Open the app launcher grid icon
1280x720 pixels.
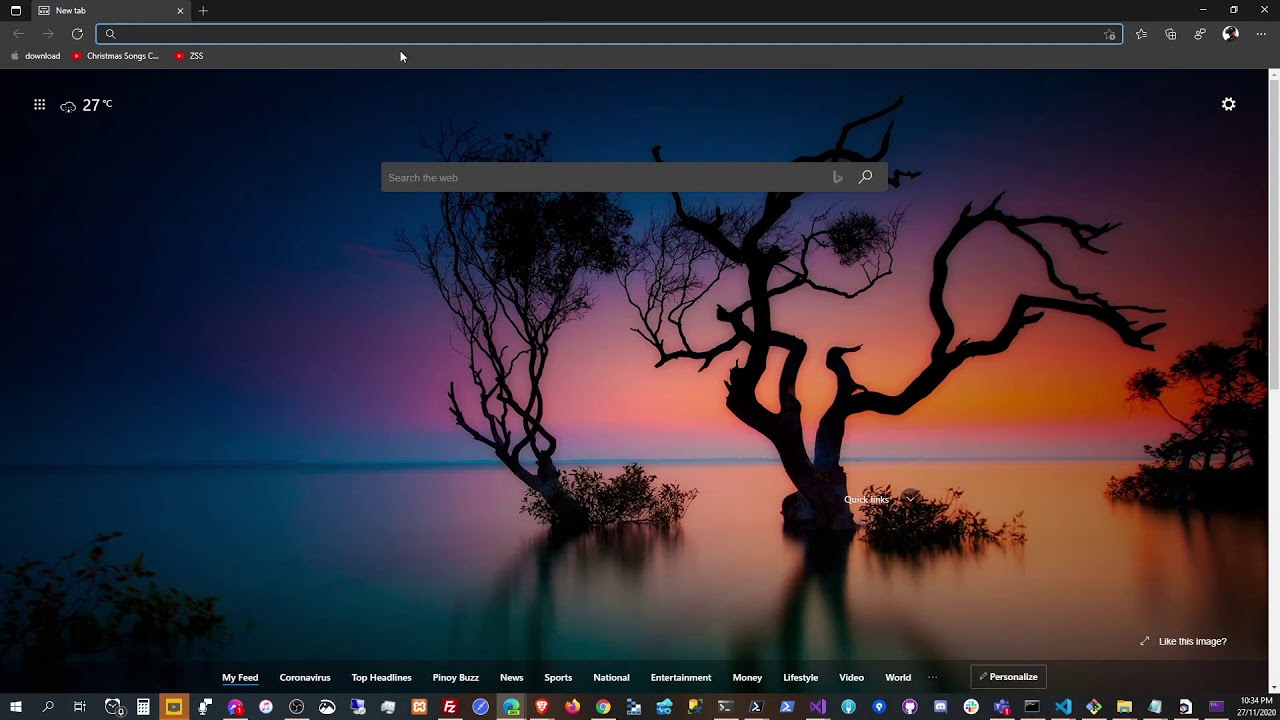tap(39, 104)
